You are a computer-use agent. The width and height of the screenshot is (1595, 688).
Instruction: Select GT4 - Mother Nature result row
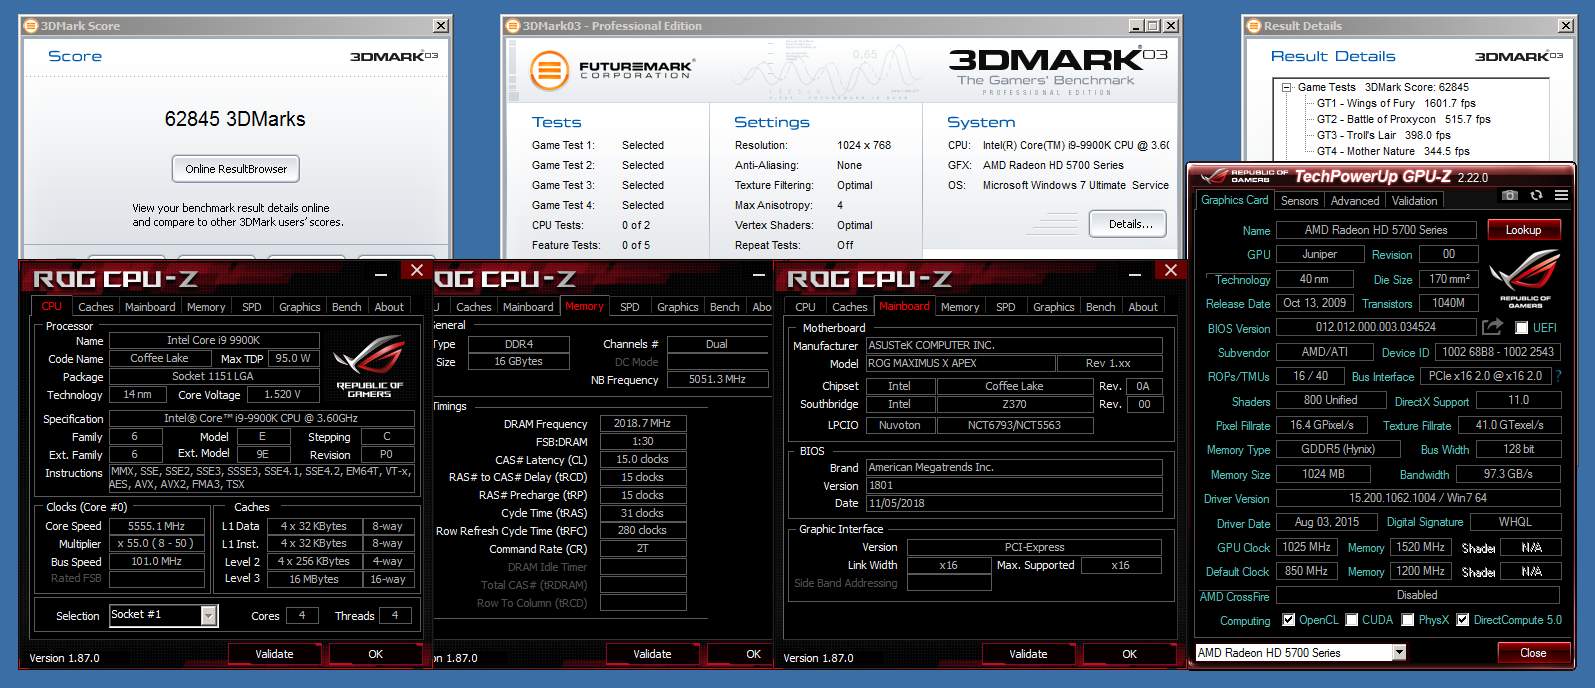coord(1393,151)
